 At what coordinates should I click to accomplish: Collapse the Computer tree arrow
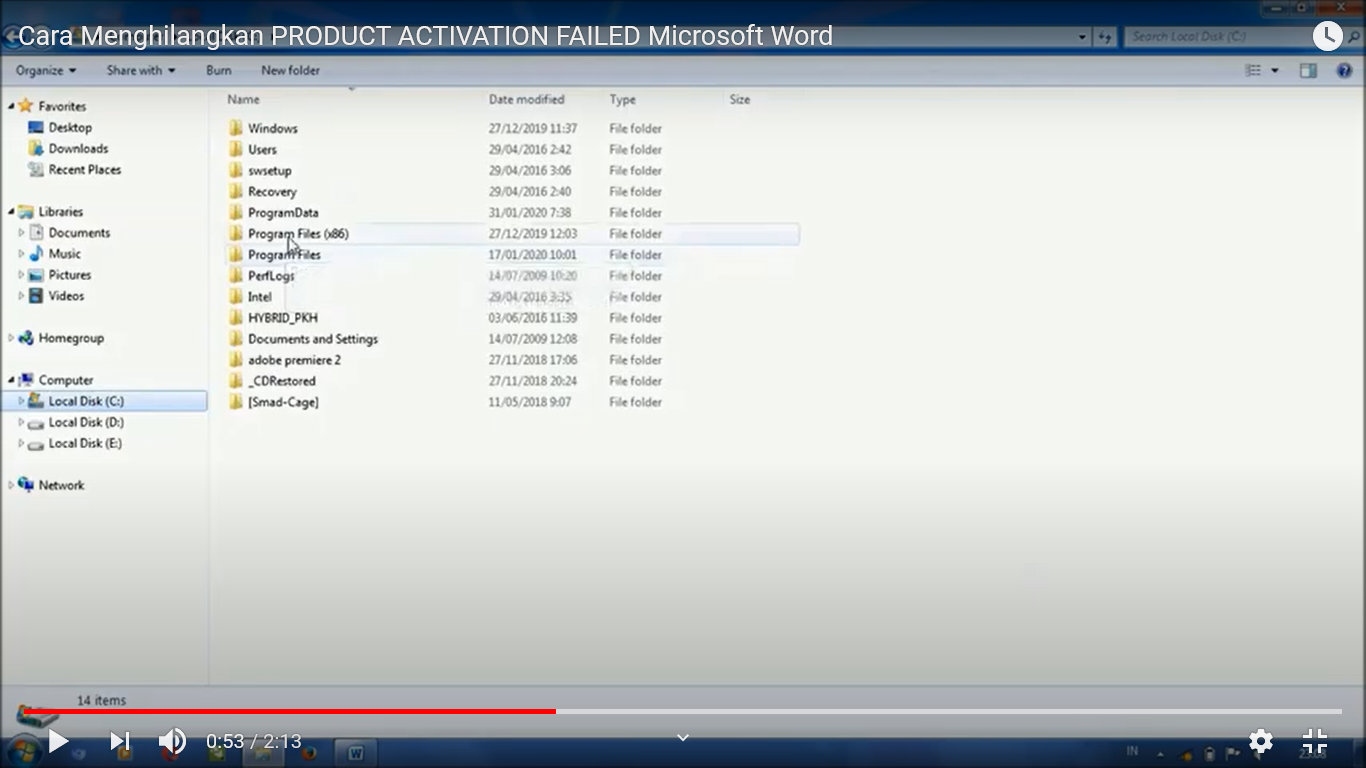[x=11, y=380]
